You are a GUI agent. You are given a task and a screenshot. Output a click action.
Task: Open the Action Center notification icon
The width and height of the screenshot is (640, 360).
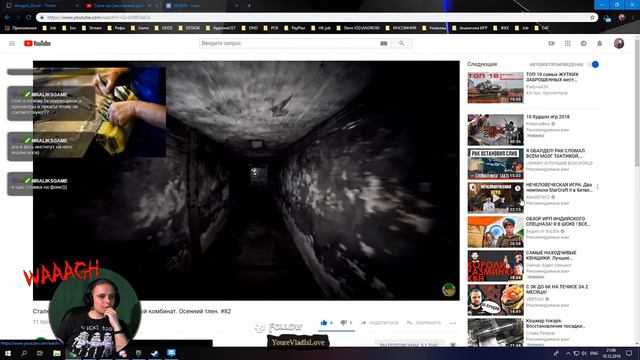click(x=629, y=353)
